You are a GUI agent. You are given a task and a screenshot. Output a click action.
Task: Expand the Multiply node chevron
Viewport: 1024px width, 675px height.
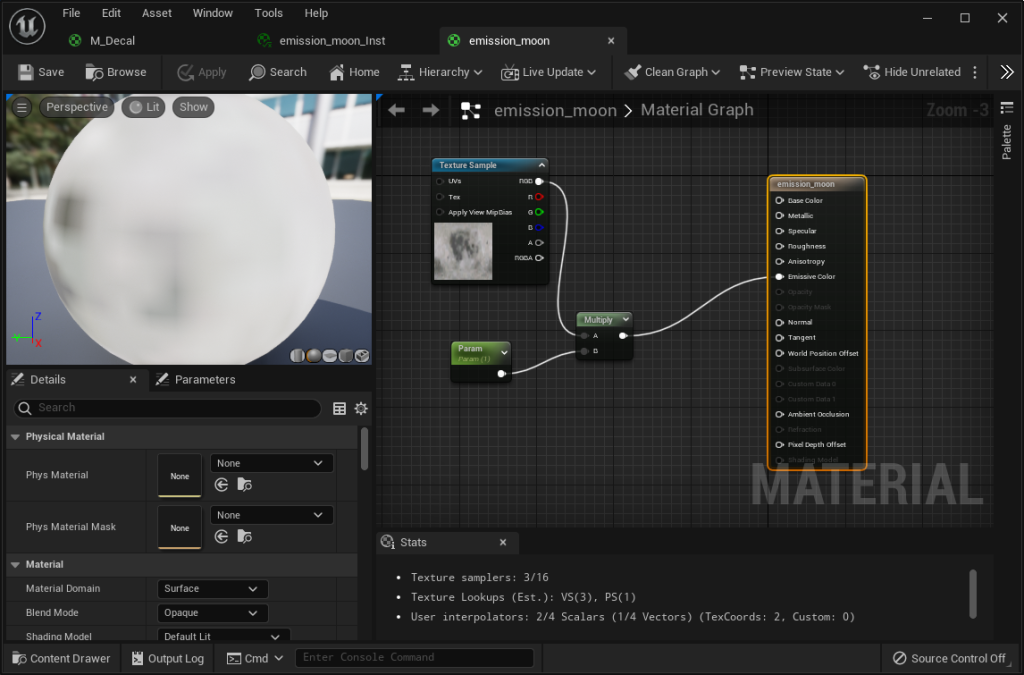[x=625, y=319]
